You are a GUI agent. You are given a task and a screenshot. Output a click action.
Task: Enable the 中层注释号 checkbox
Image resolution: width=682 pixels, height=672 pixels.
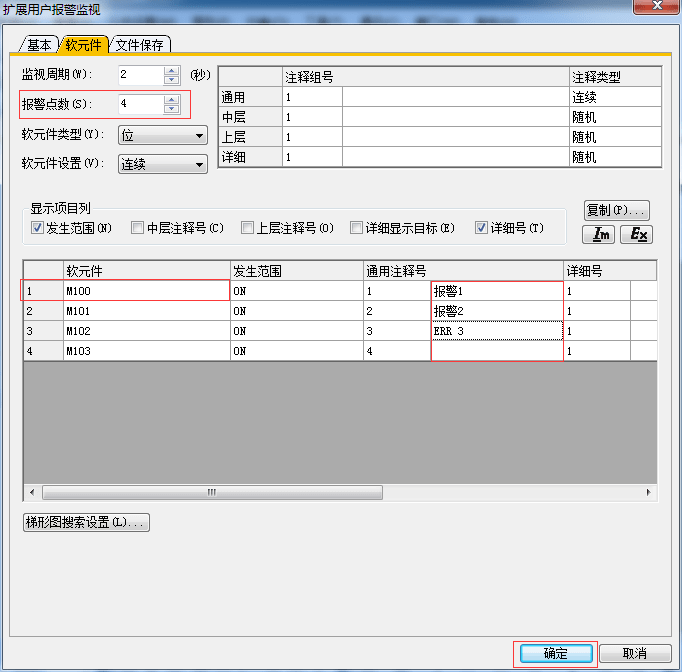point(137,228)
